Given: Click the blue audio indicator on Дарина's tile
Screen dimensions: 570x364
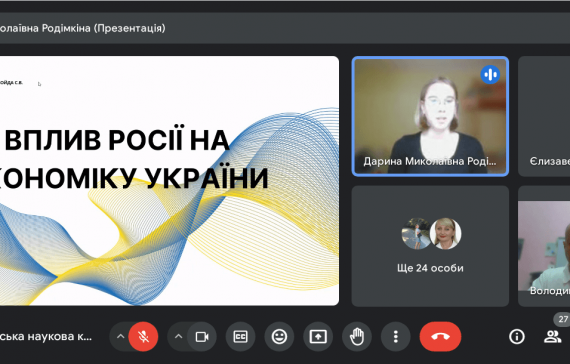Looking at the screenshot, I should (490, 75).
